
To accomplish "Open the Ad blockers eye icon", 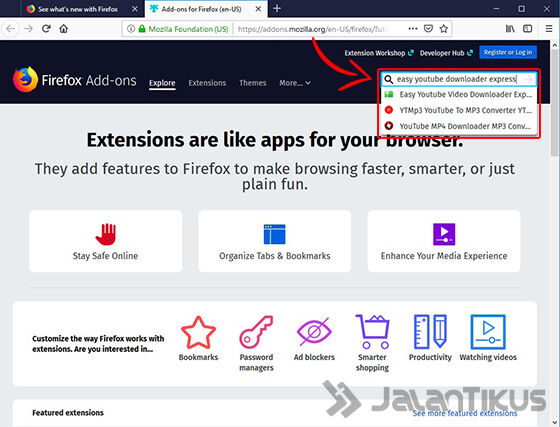I will click(x=314, y=332).
